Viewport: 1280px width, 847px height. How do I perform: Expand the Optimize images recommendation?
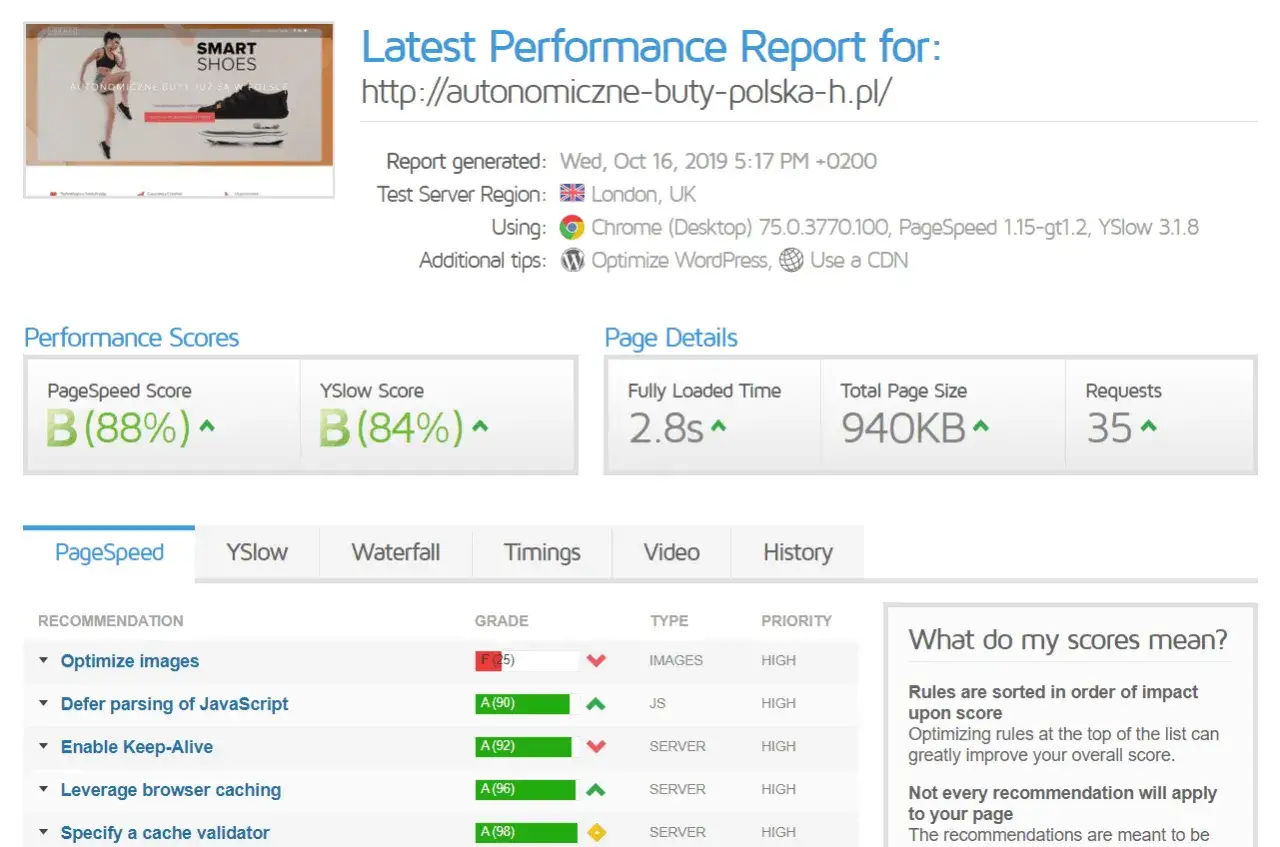point(44,661)
